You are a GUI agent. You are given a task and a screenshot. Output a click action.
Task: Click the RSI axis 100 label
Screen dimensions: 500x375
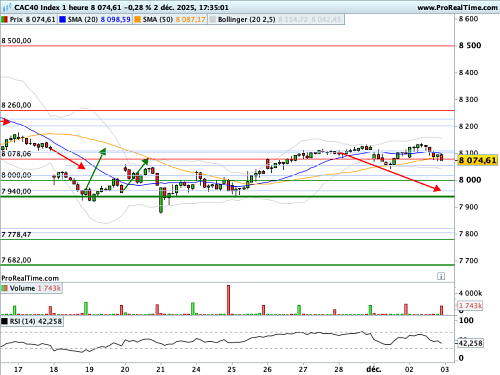(466, 320)
